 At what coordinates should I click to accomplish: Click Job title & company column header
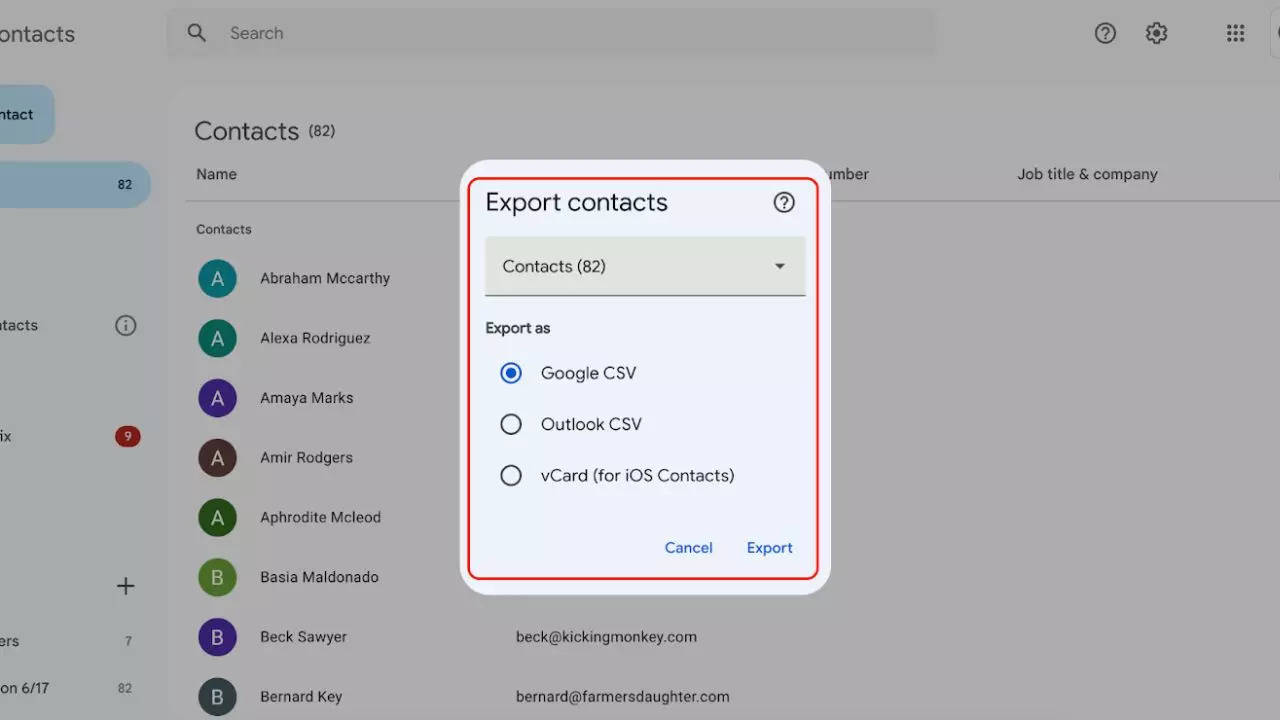(x=1087, y=174)
